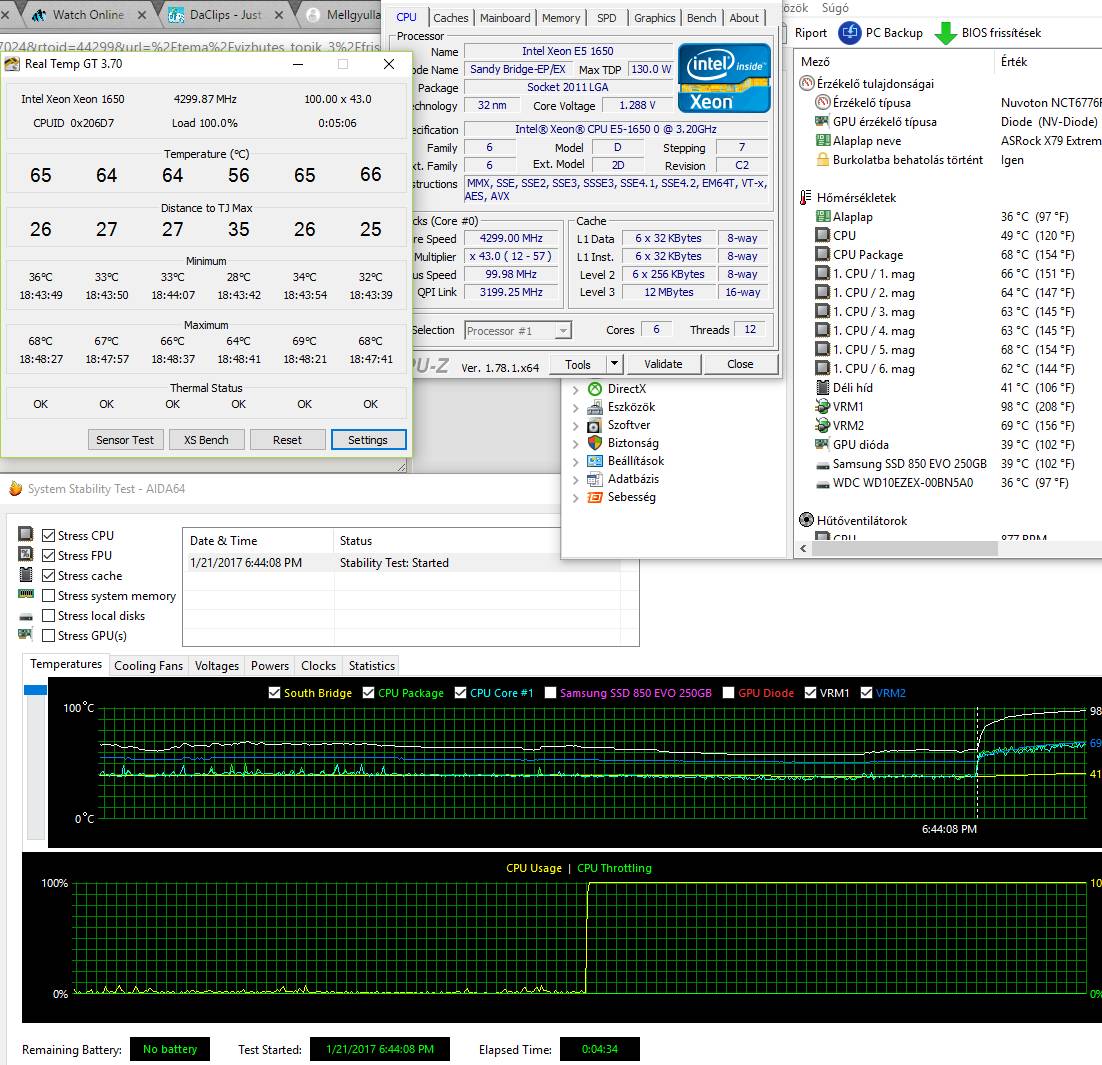This screenshot has width=1102, height=1065.
Task: Click Sensor Test button in Real Temp
Action: [x=125, y=439]
